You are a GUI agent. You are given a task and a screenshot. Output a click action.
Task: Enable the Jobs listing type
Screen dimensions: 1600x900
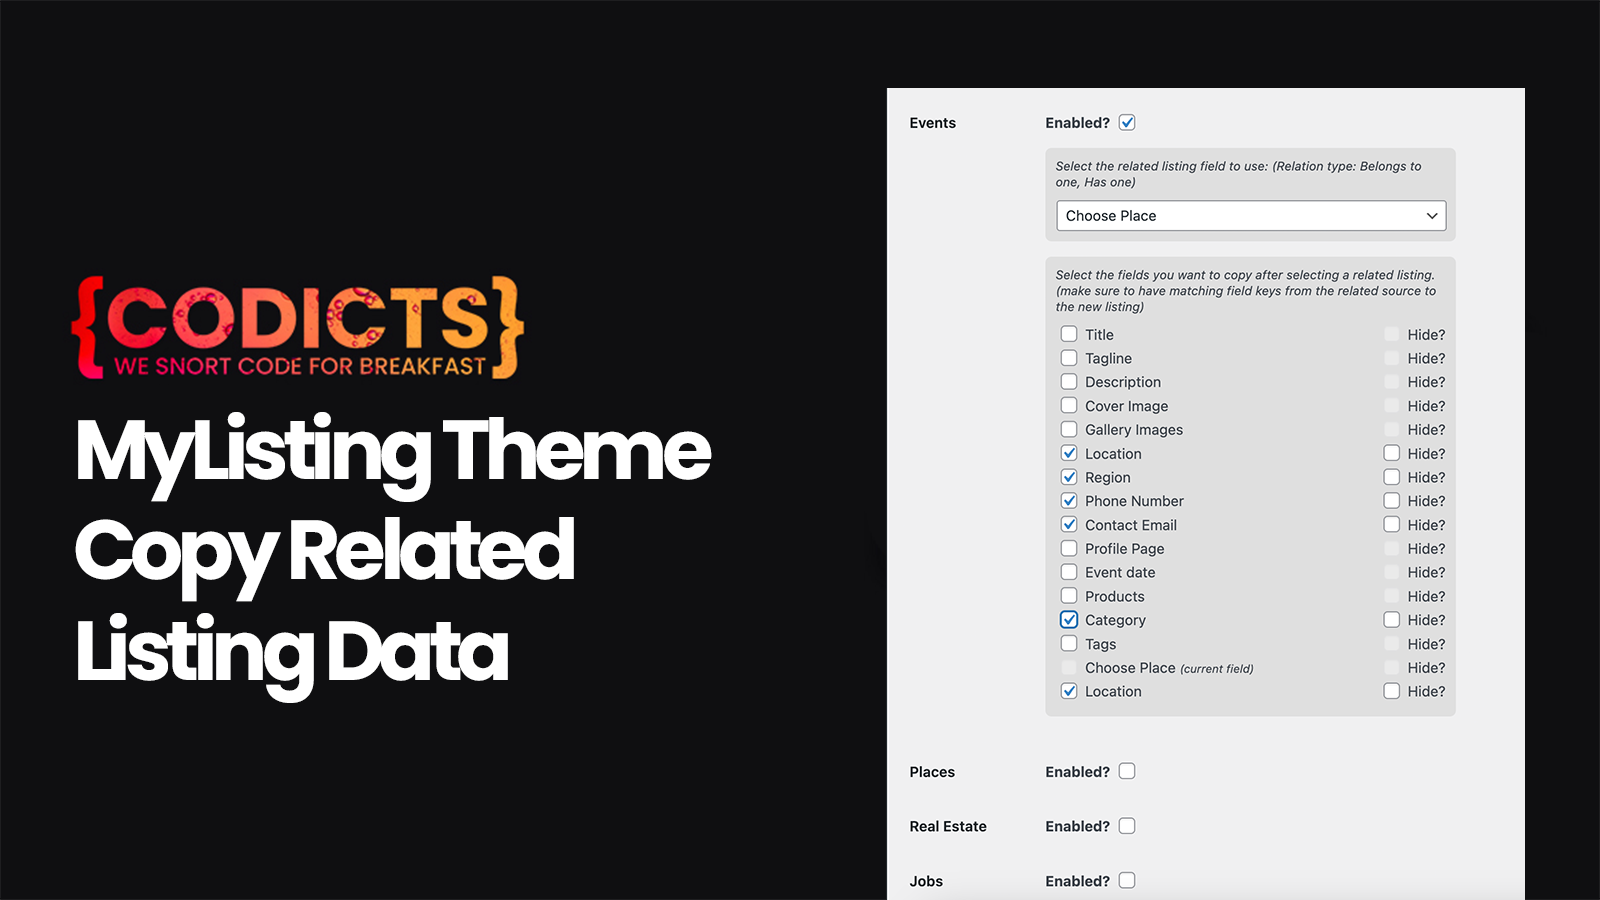tap(1127, 880)
